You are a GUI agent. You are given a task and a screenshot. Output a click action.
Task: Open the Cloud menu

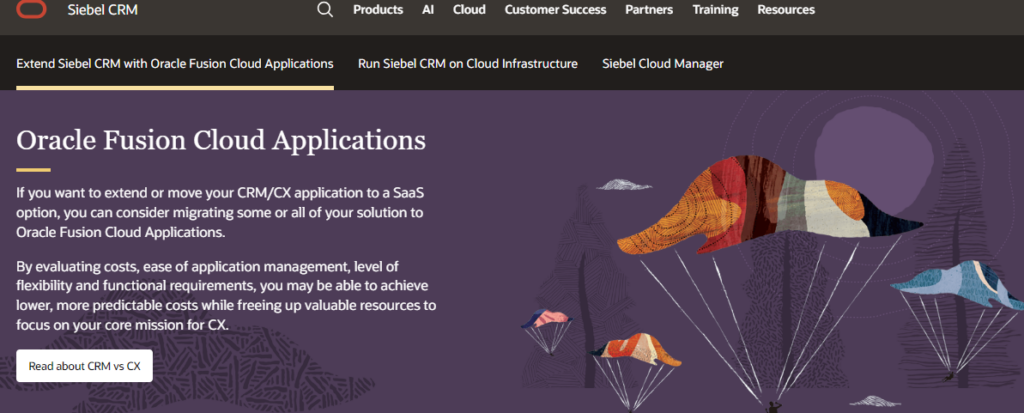[469, 10]
